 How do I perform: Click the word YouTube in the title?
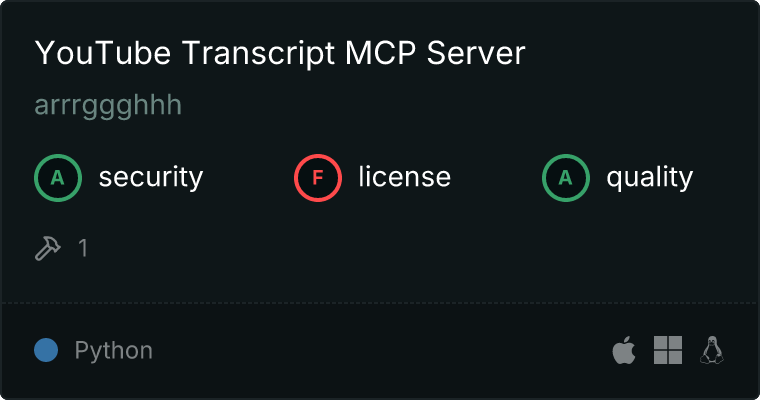pyautogui.click(x=103, y=53)
